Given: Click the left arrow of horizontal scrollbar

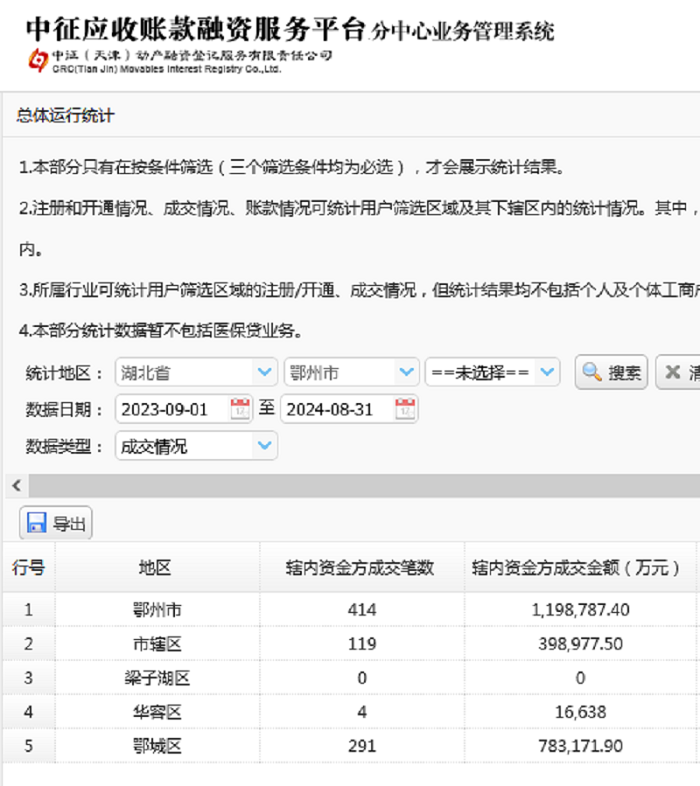Looking at the screenshot, I should point(17,485).
